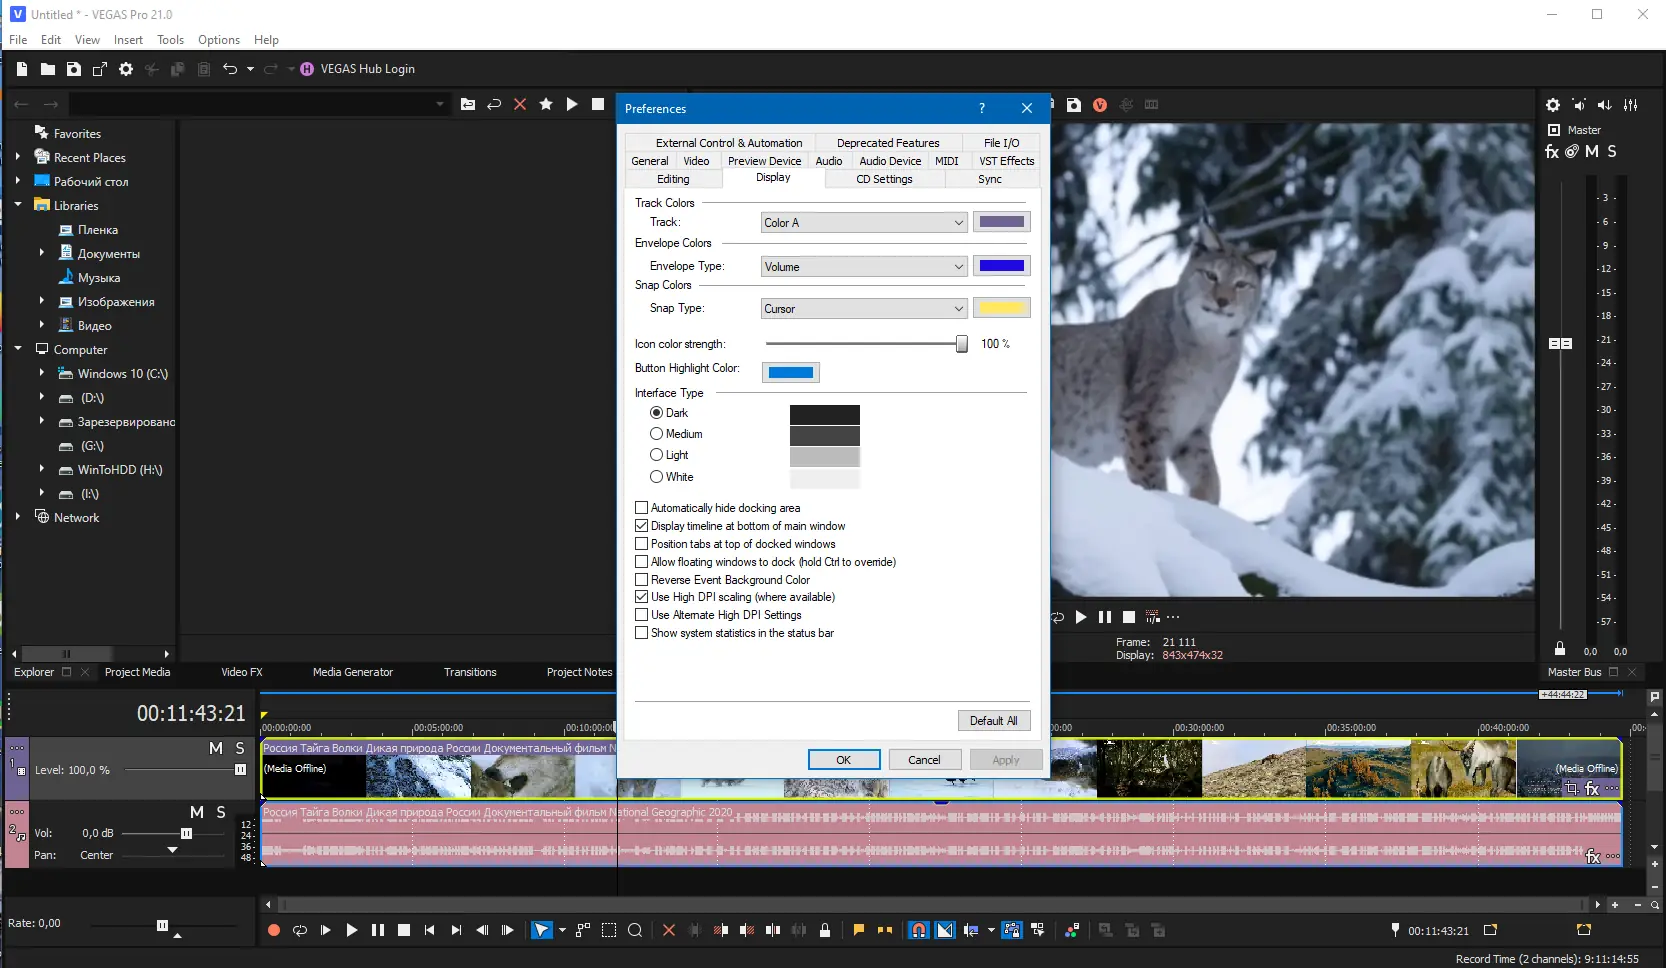Undo the last action
The width and height of the screenshot is (1666, 968).
point(230,69)
